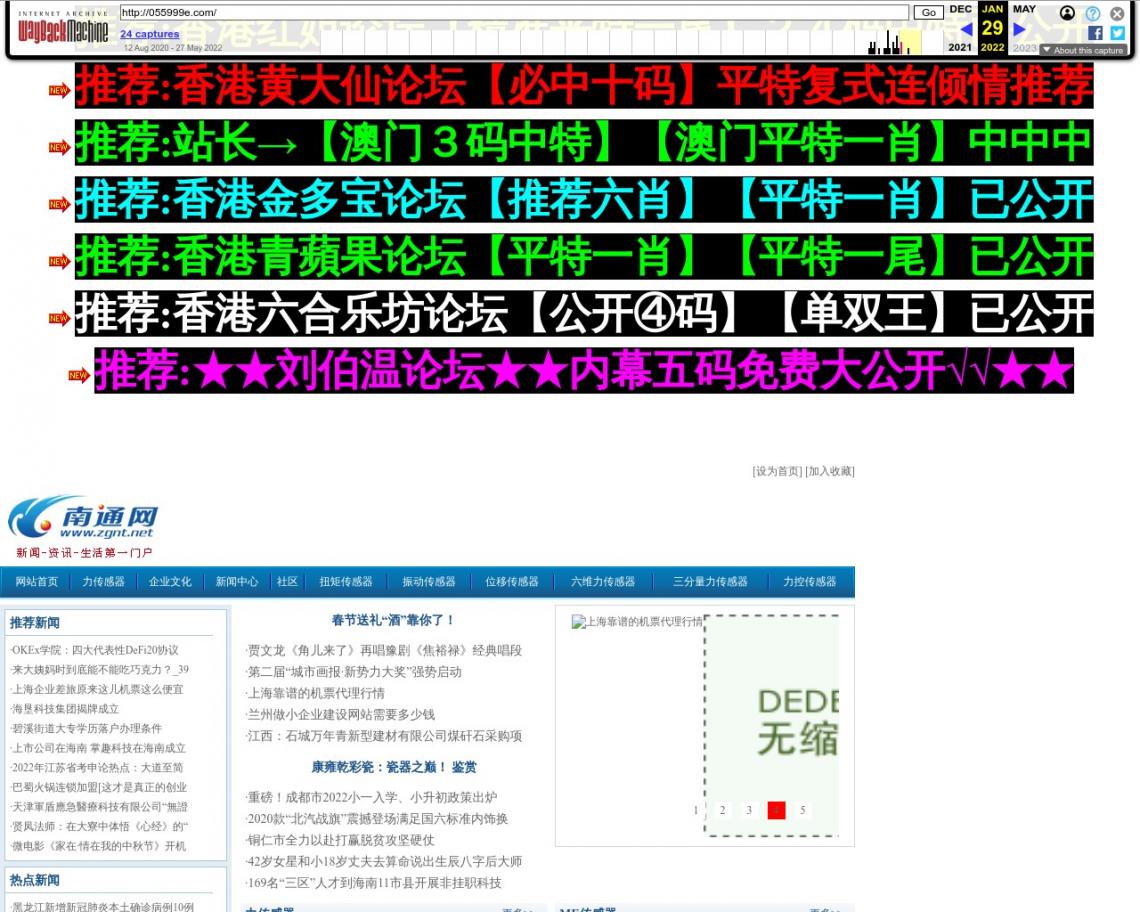
Task: Open 网站首页 in navigation bar
Action: coord(37,582)
